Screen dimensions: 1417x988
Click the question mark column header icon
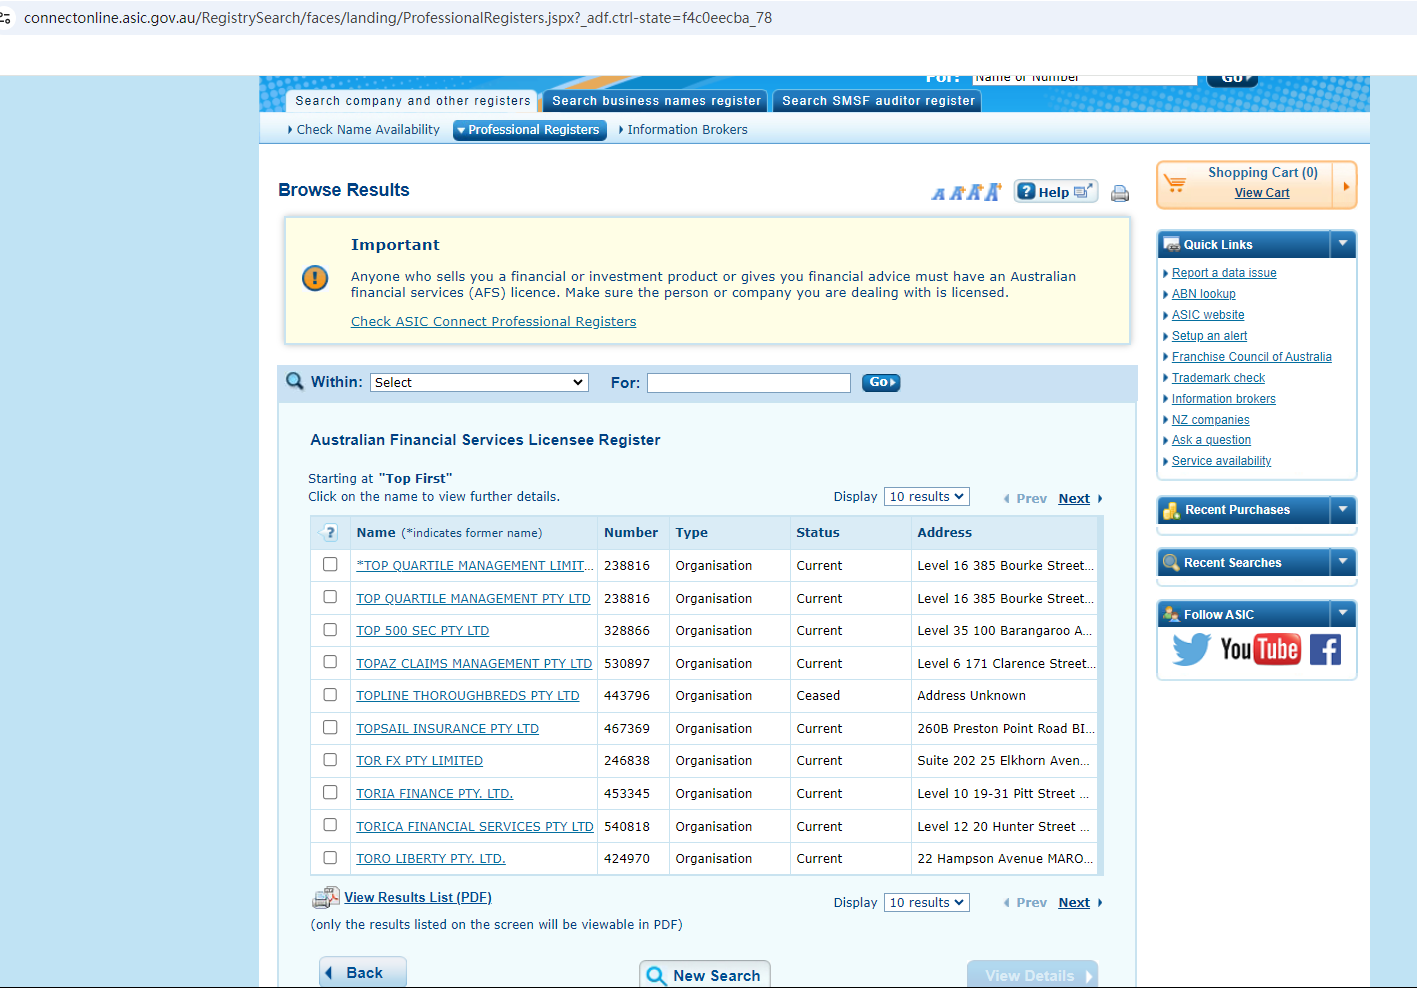pos(330,533)
